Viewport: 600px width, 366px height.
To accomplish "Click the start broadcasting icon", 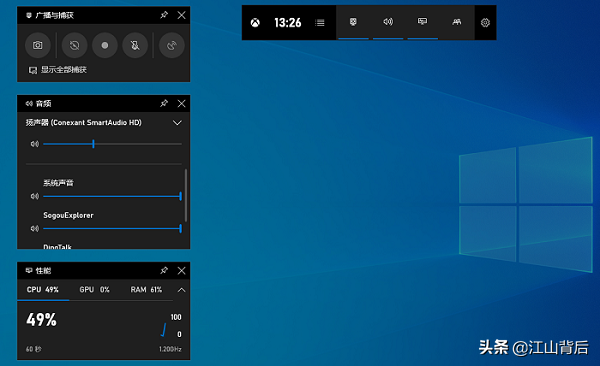I will click(x=171, y=46).
